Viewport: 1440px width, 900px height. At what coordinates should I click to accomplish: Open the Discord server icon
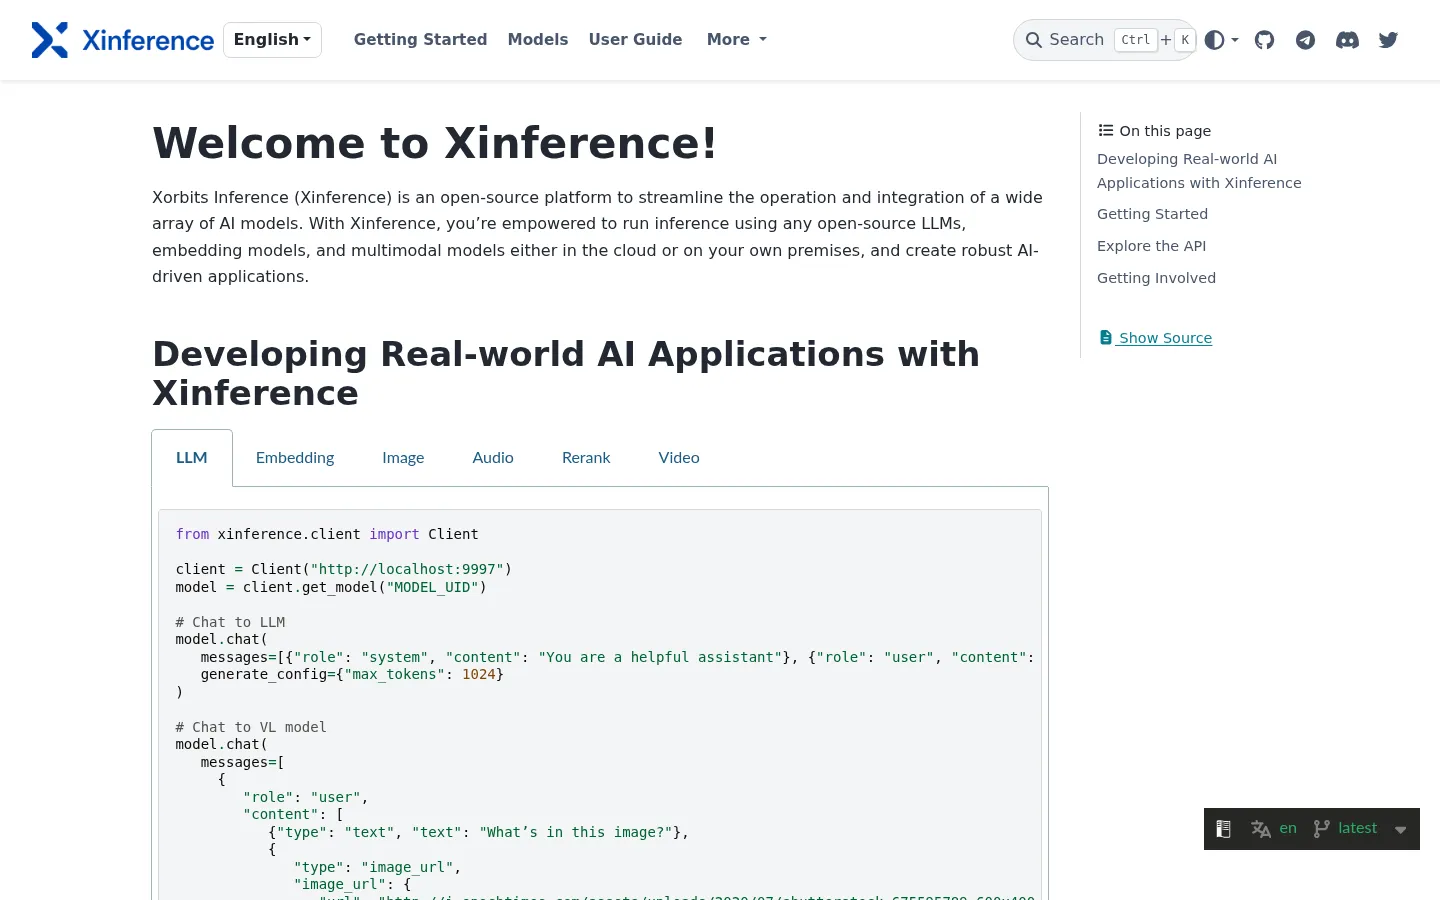[1347, 40]
